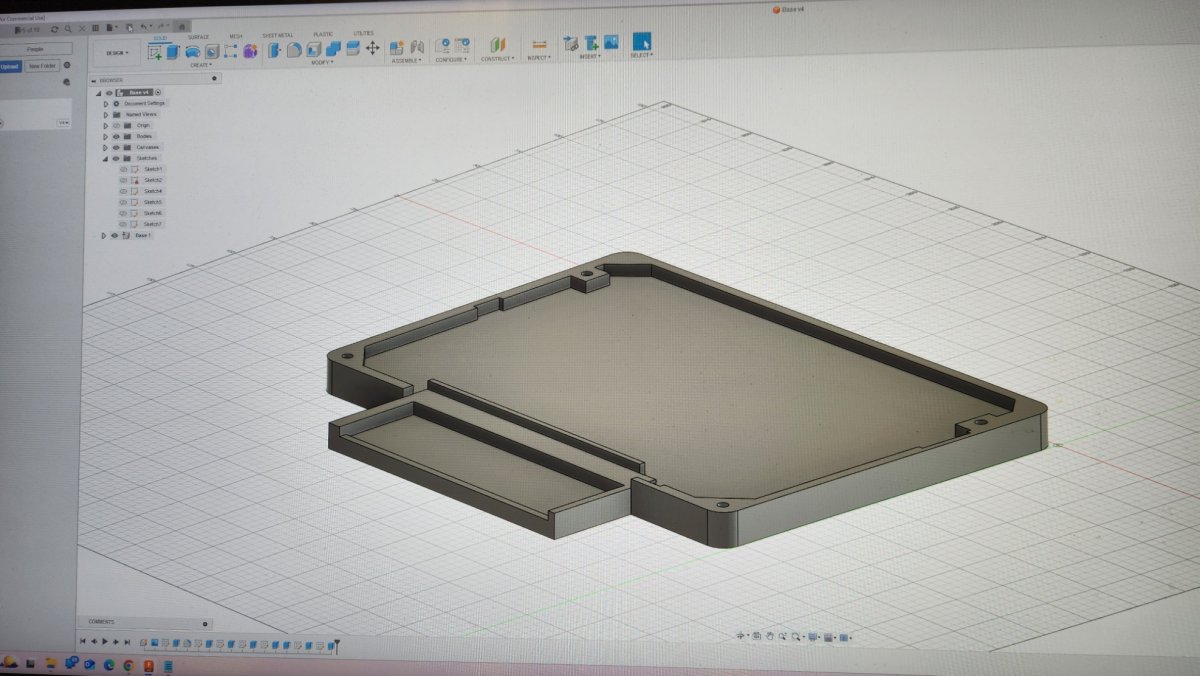Show Sketch1 with its eye icon
Image resolution: width=1200 pixels, height=676 pixels.
[x=124, y=169]
